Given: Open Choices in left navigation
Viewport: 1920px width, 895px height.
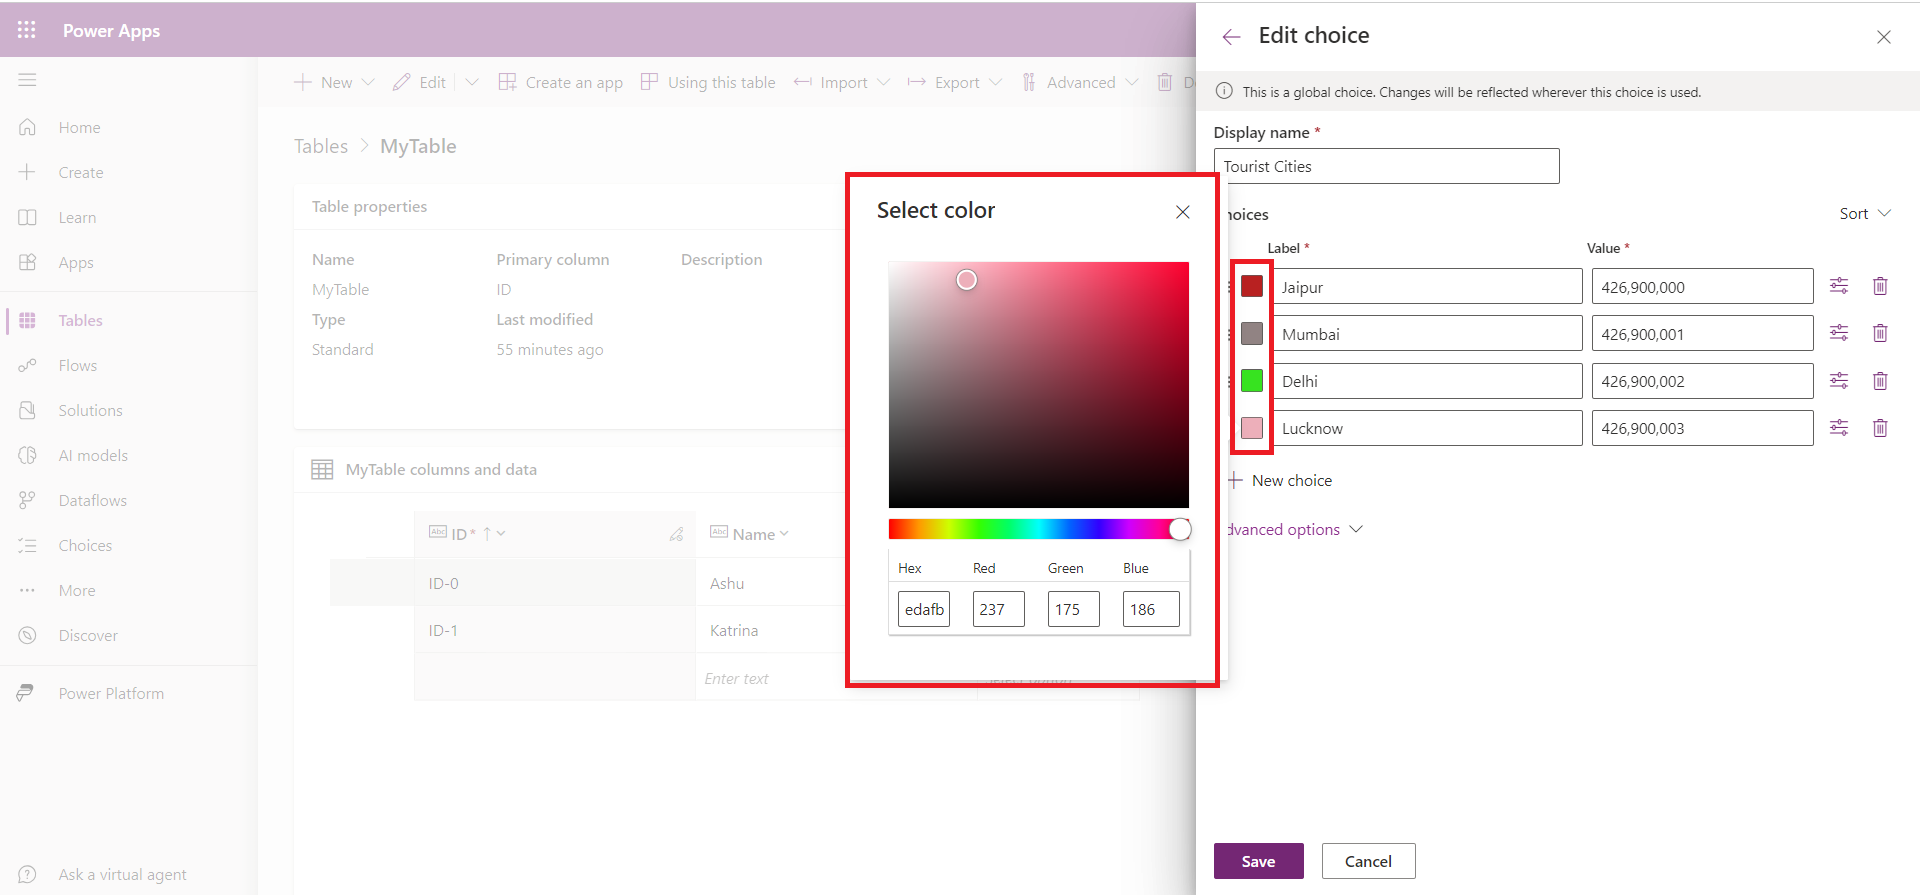Looking at the screenshot, I should pyautogui.click(x=85, y=546).
